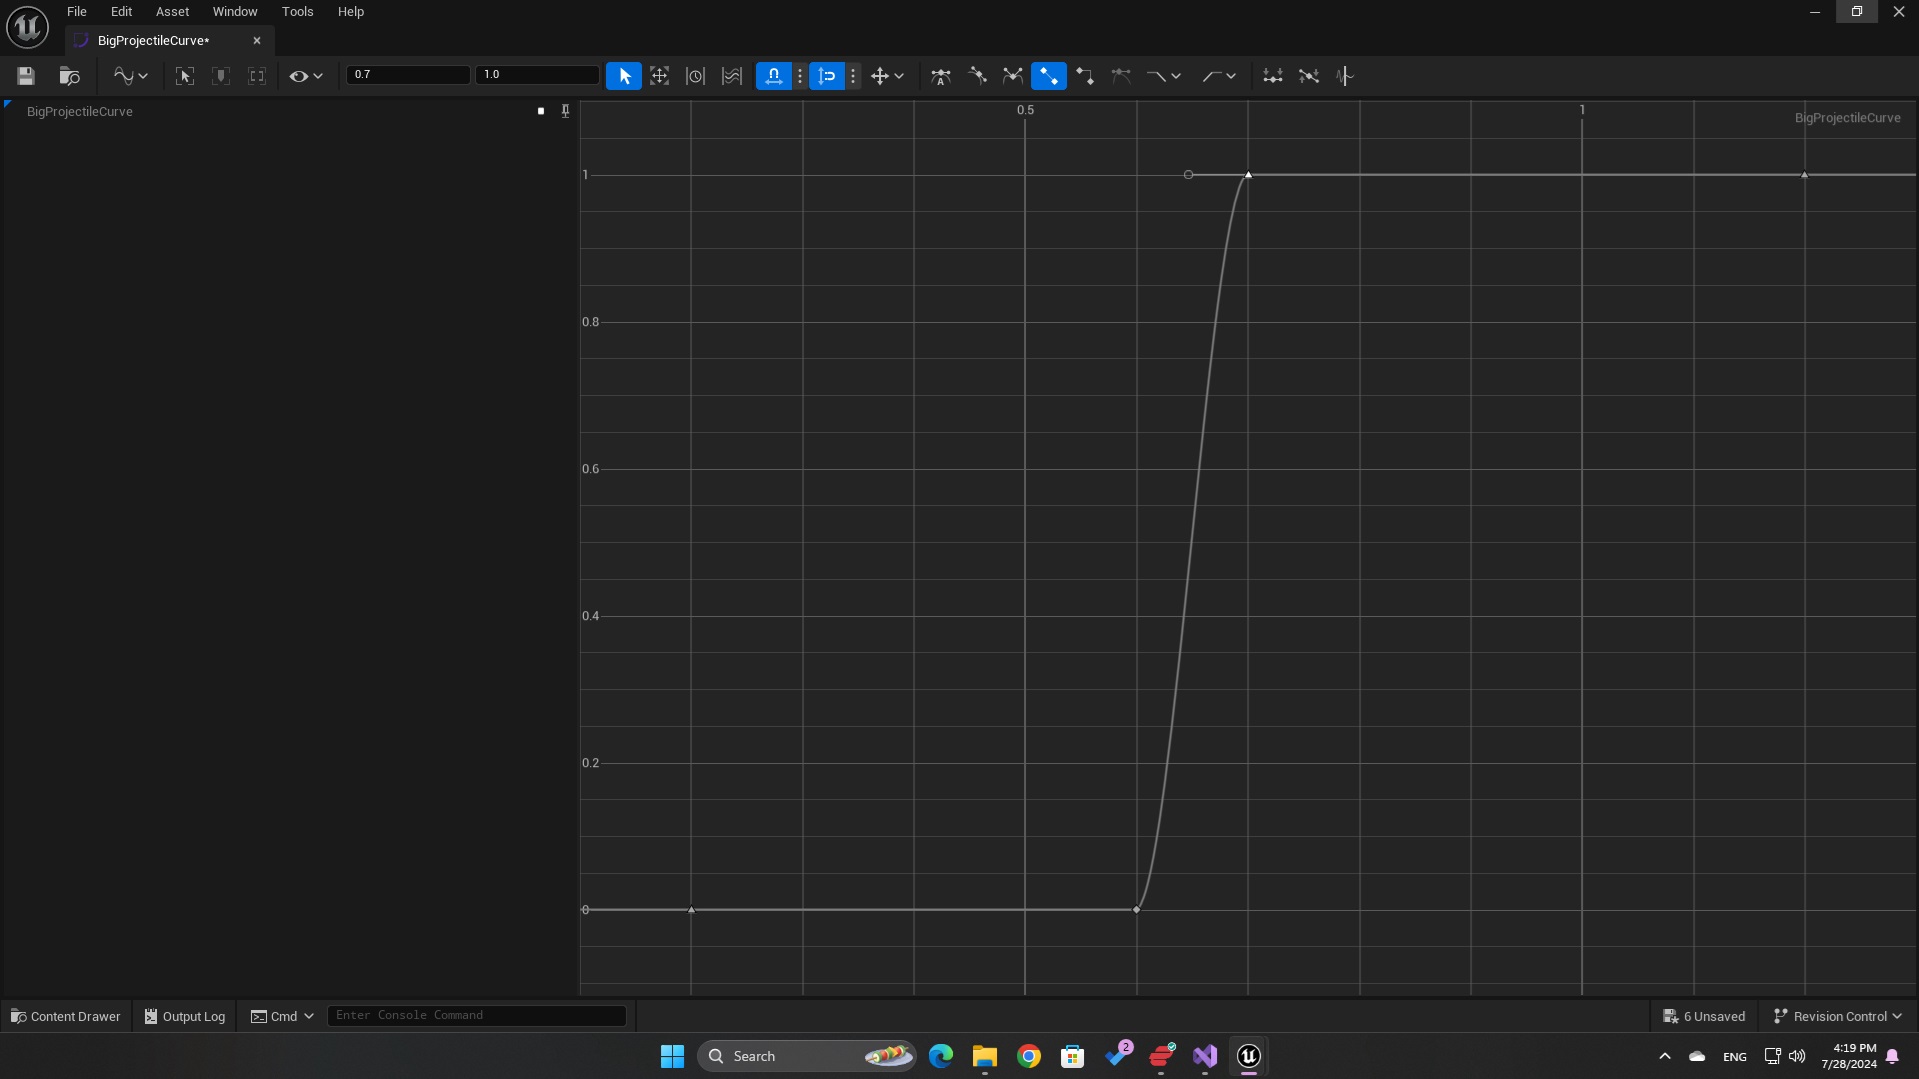Save the BigProjectileCurve asset
The height and width of the screenshot is (1079, 1919).
coord(26,76)
